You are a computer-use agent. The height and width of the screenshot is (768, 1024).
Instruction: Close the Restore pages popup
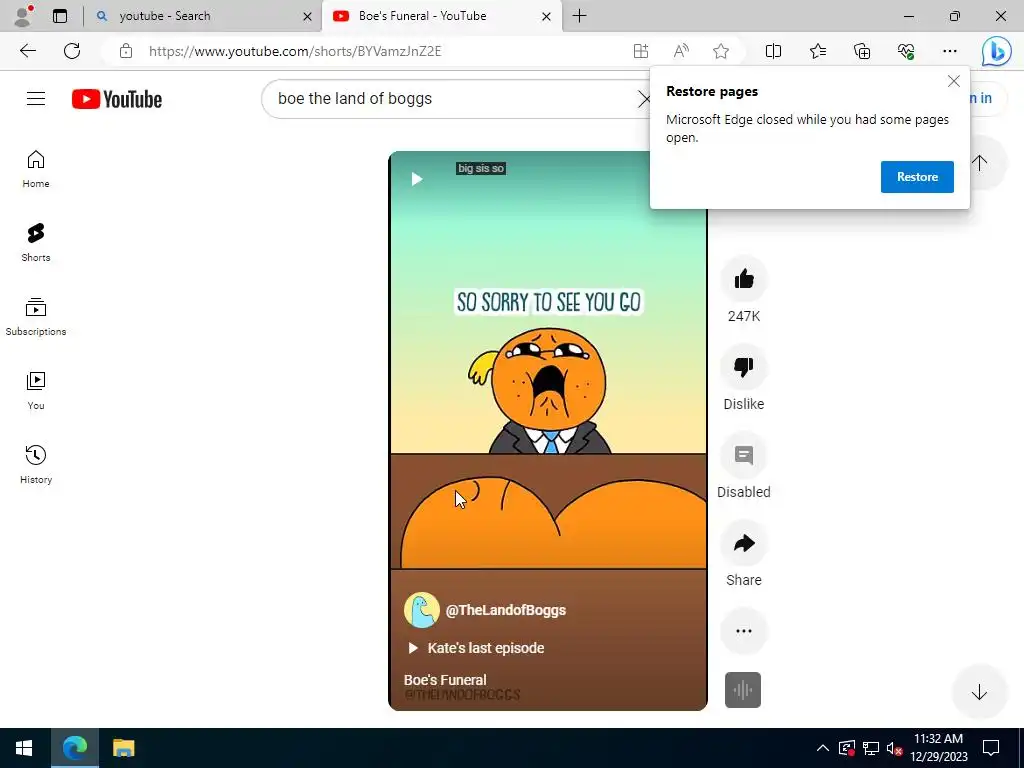click(953, 81)
